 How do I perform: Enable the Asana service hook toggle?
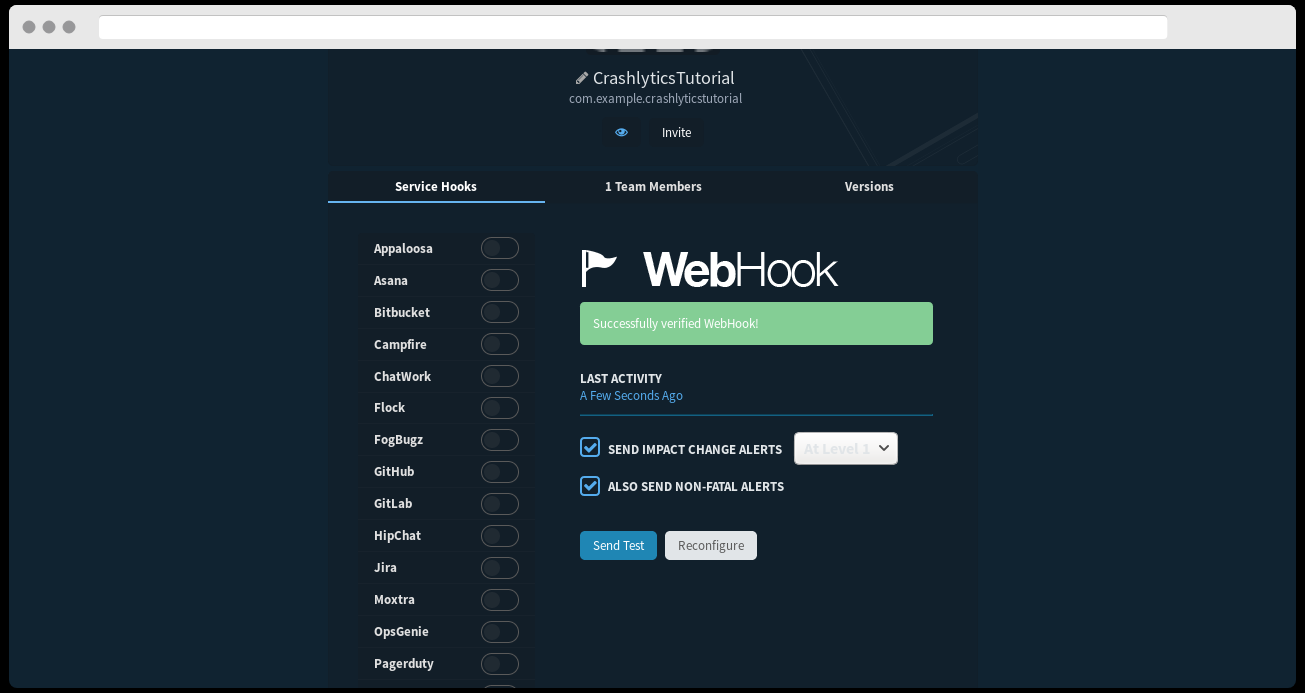[500, 280]
